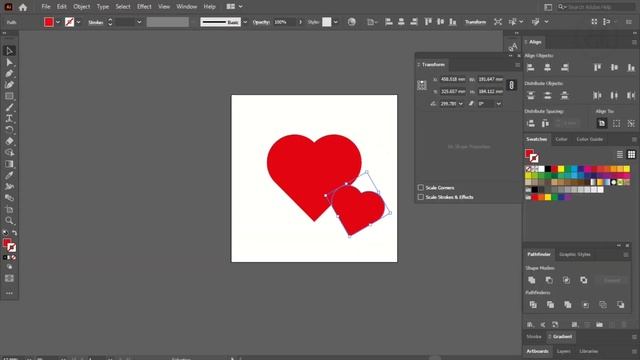Select Align to Artboard option
The image size is (640, 360).
(601, 123)
